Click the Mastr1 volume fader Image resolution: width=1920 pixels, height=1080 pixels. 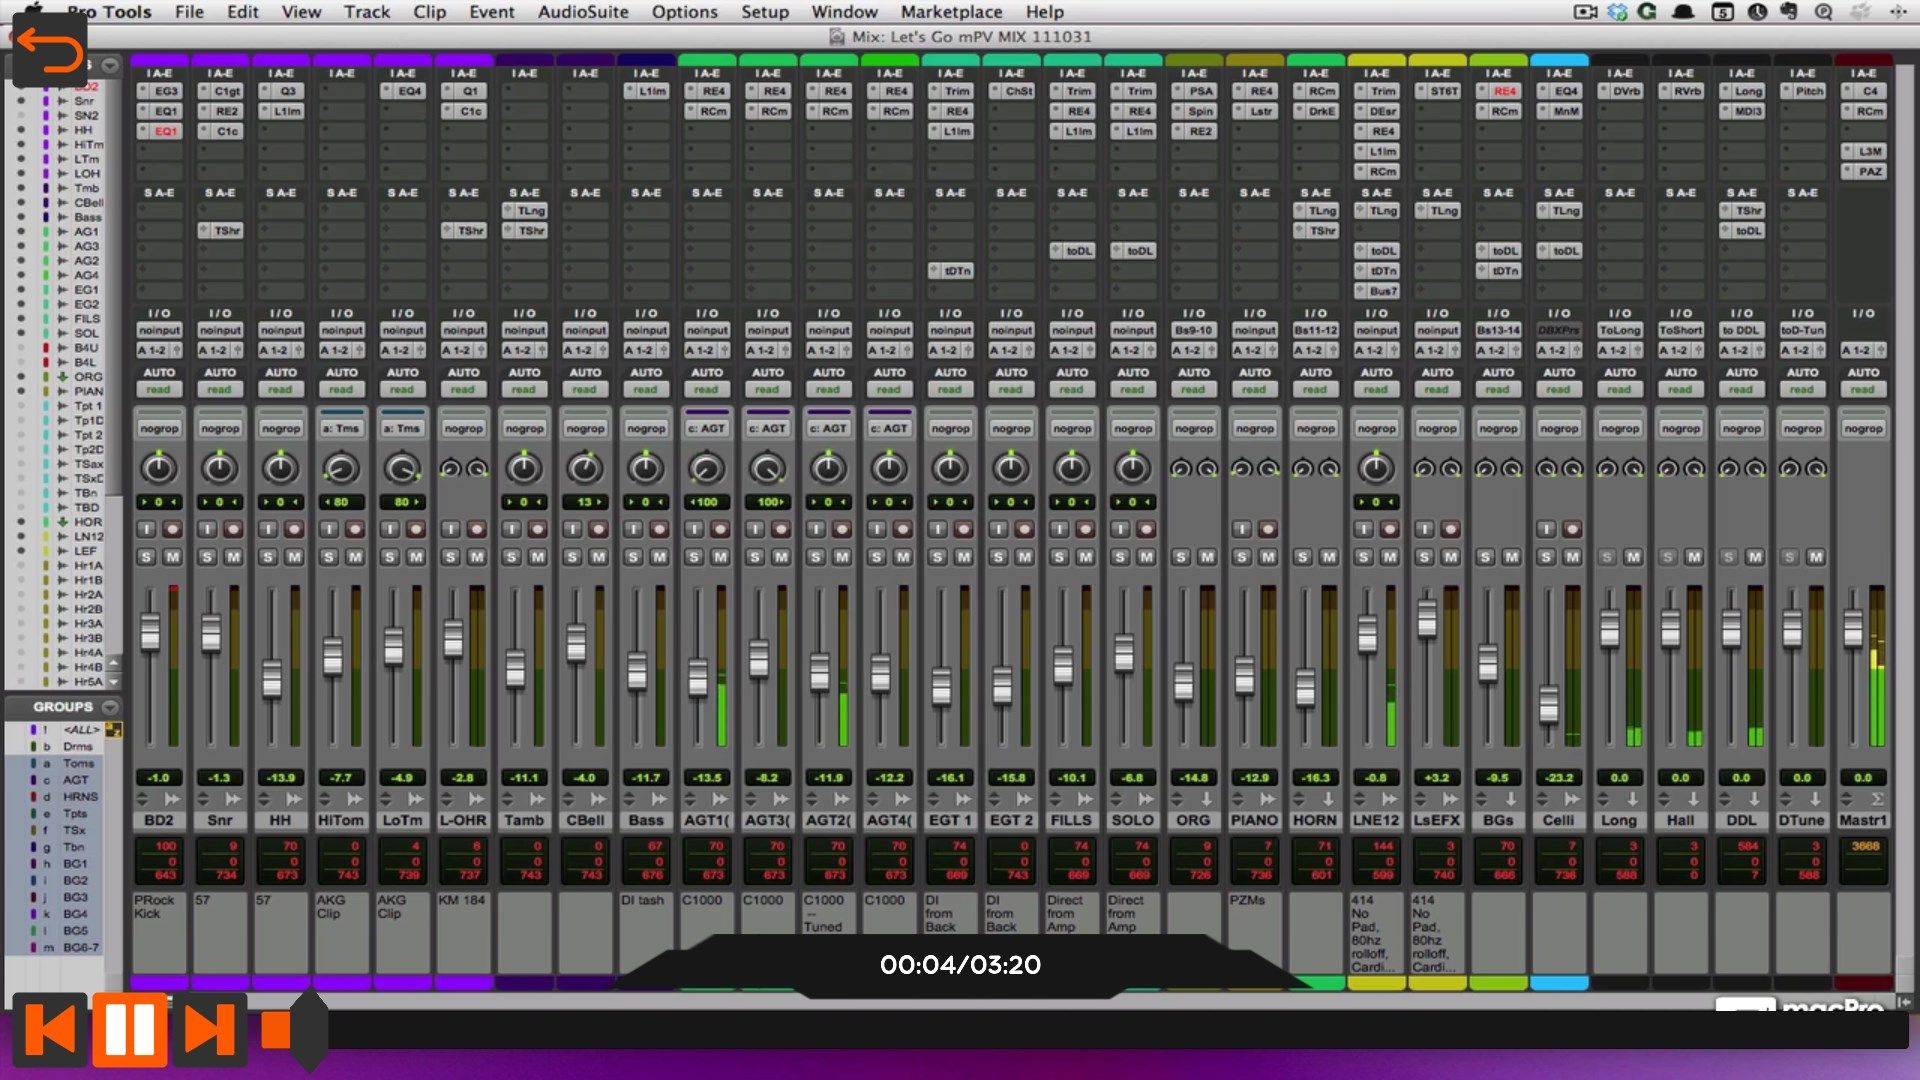pos(1853,628)
